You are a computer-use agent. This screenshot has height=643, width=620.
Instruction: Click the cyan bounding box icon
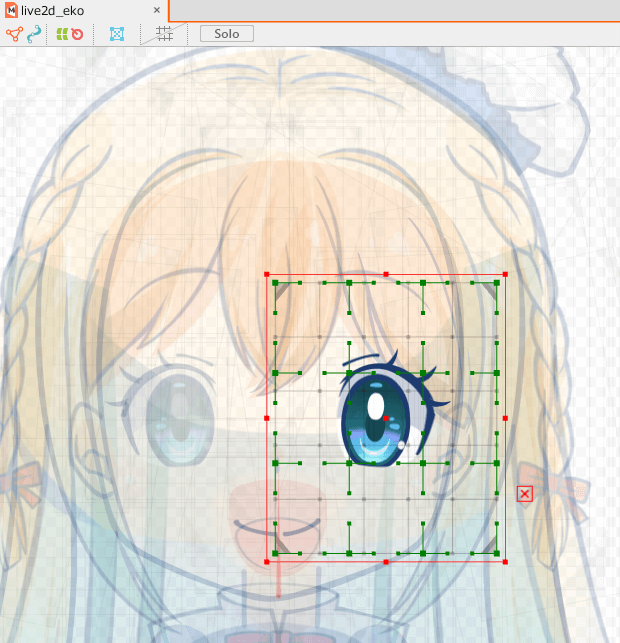117,34
